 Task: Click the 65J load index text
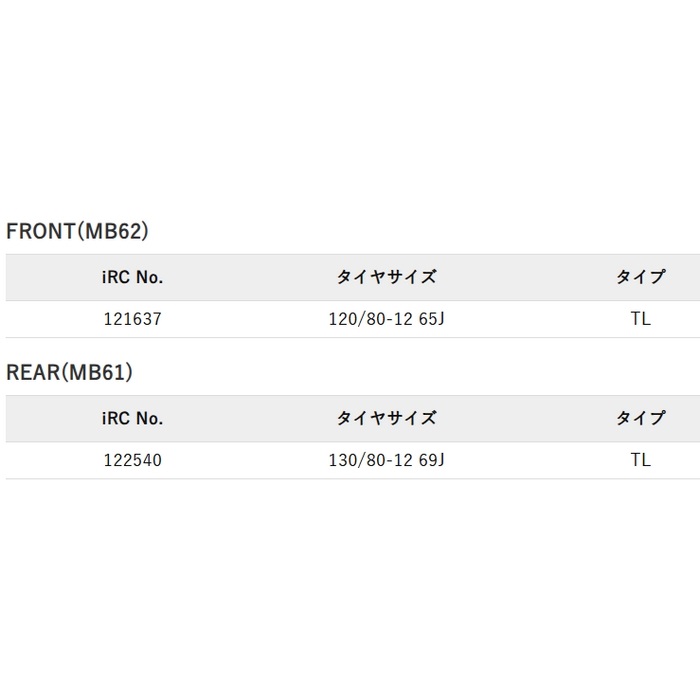[432, 319]
